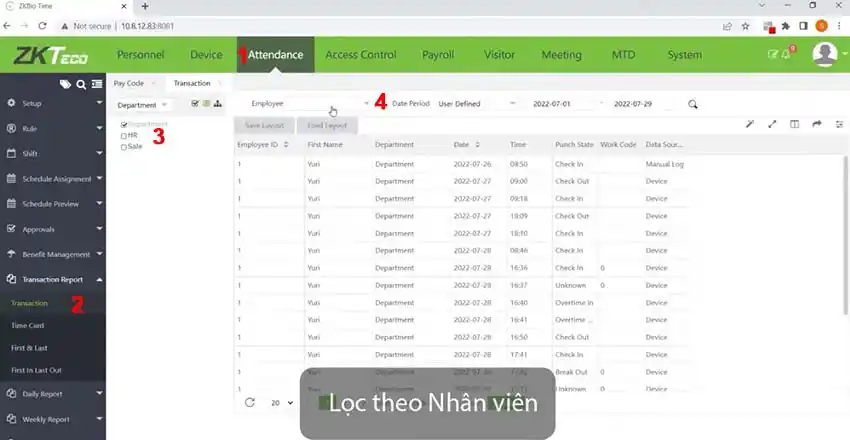Click the browser share page icon
Screen dimensions: 850x440
coord(727,25)
